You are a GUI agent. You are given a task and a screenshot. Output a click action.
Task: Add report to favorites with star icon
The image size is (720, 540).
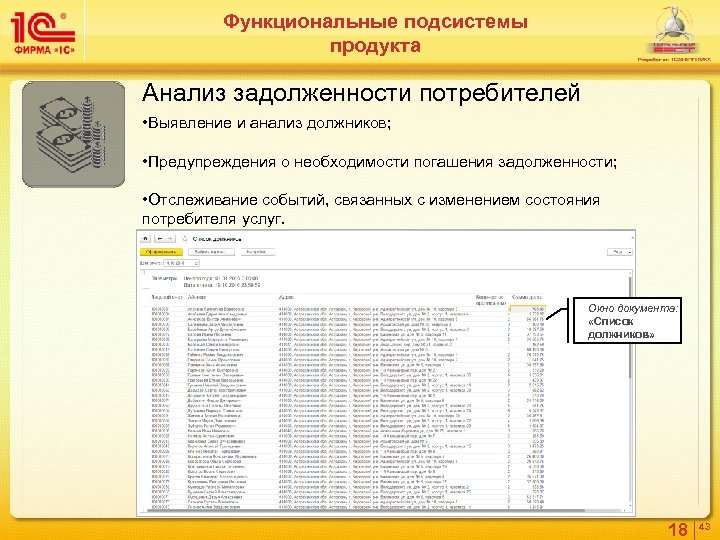tap(185, 239)
